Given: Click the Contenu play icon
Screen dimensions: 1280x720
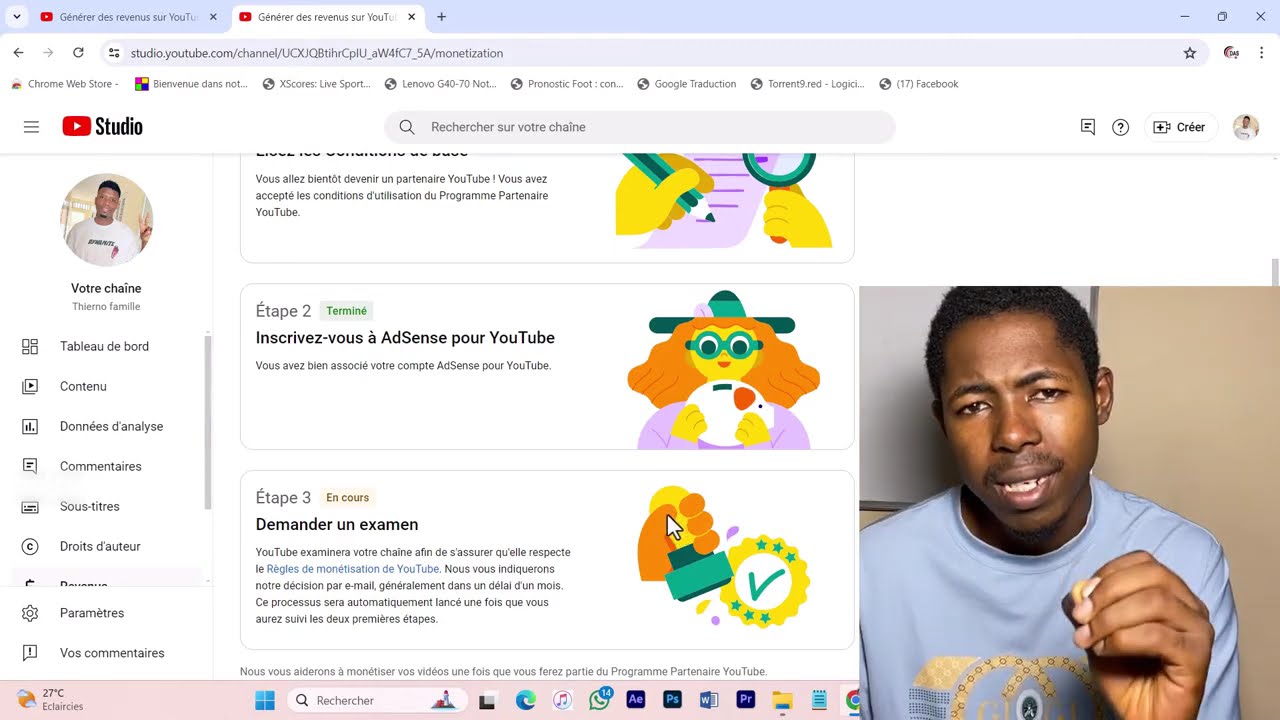Looking at the screenshot, I should (30, 386).
